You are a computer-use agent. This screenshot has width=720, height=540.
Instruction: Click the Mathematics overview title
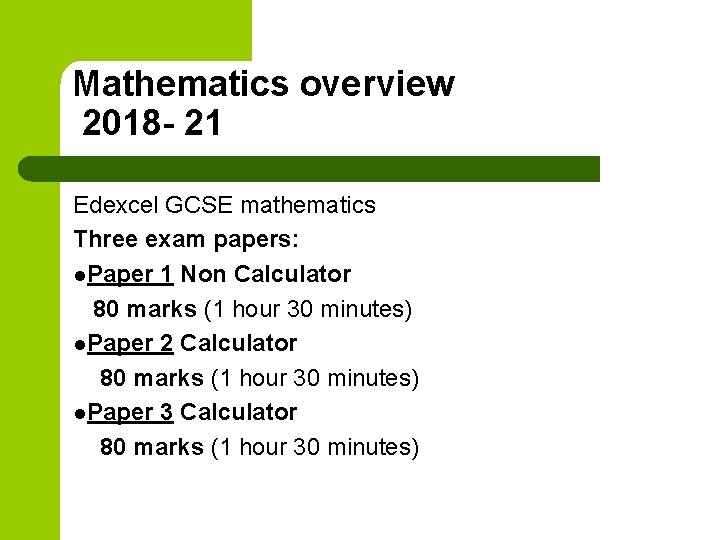tap(264, 84)
